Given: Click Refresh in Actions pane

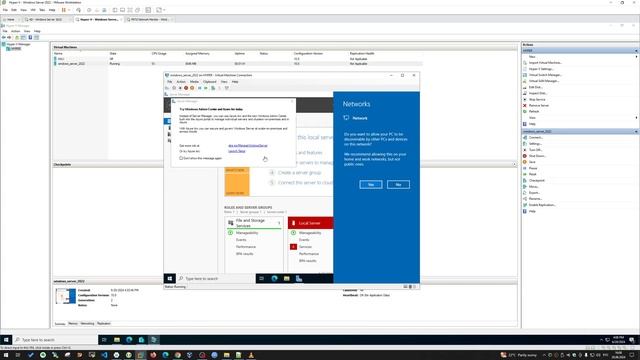Looking at the screenshot, I should [x=534, y=111].
